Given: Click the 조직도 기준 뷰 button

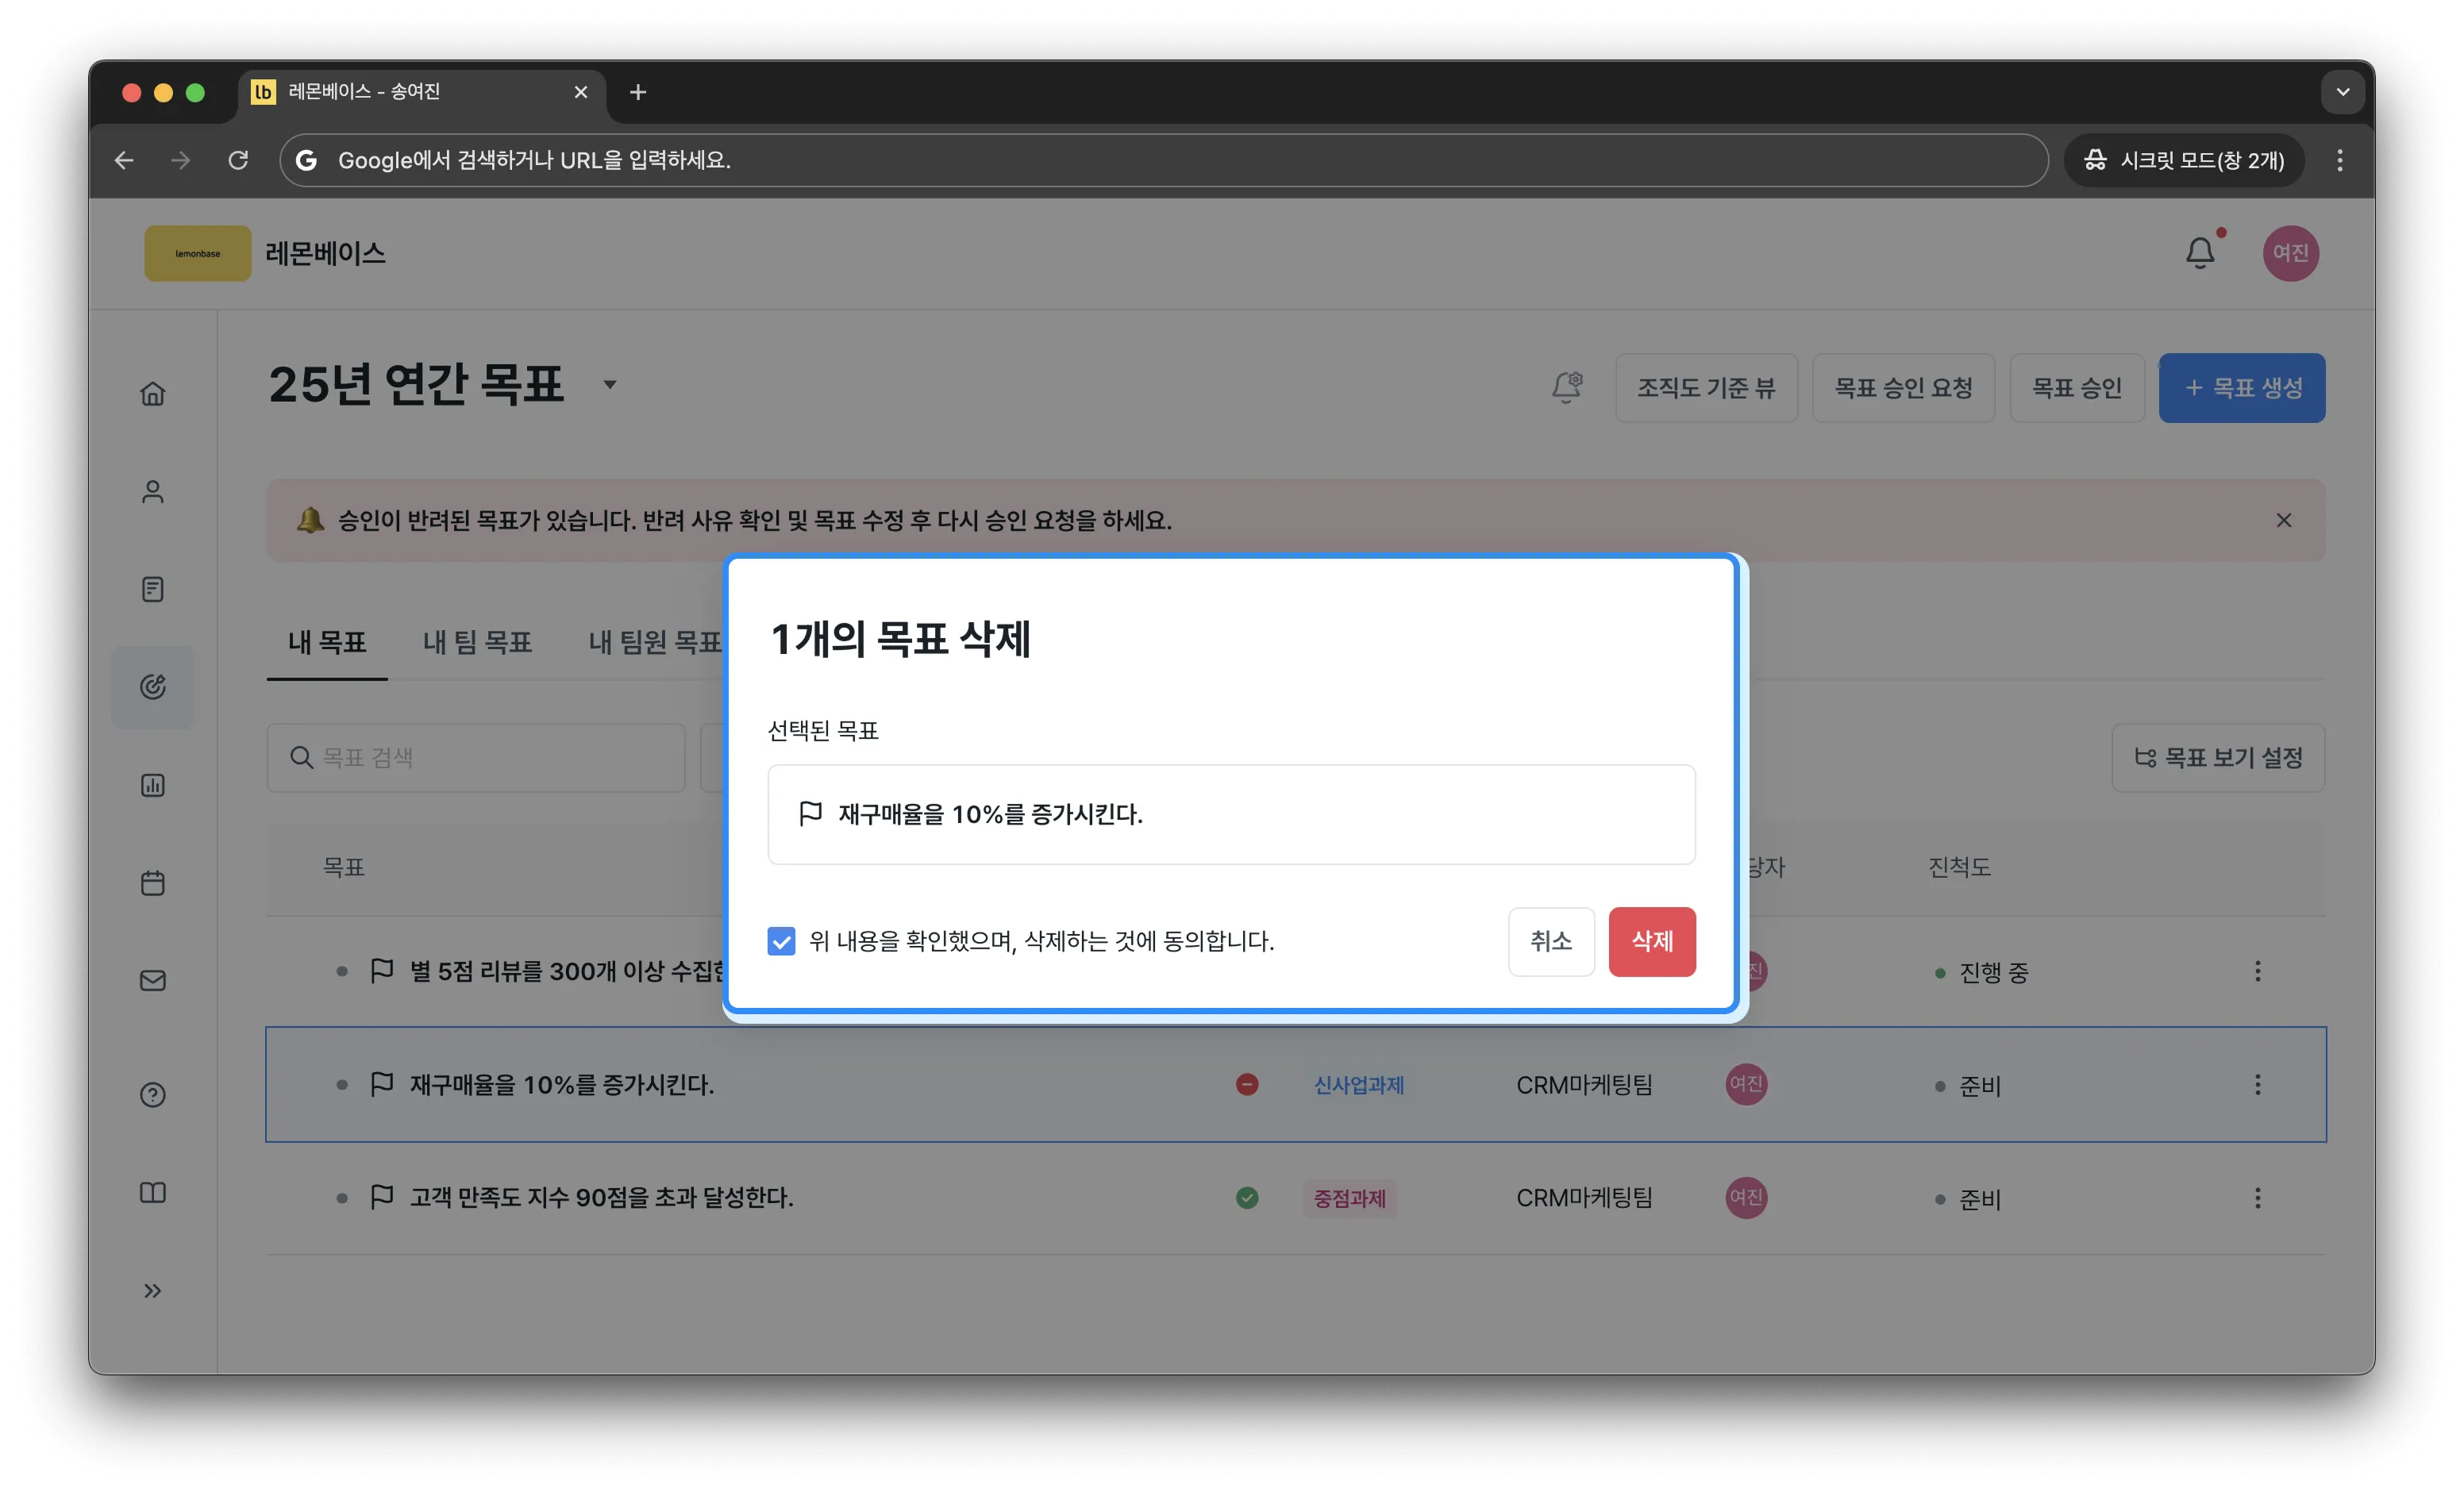Looking at the screenshot, I should click(x=1706, y=388).
